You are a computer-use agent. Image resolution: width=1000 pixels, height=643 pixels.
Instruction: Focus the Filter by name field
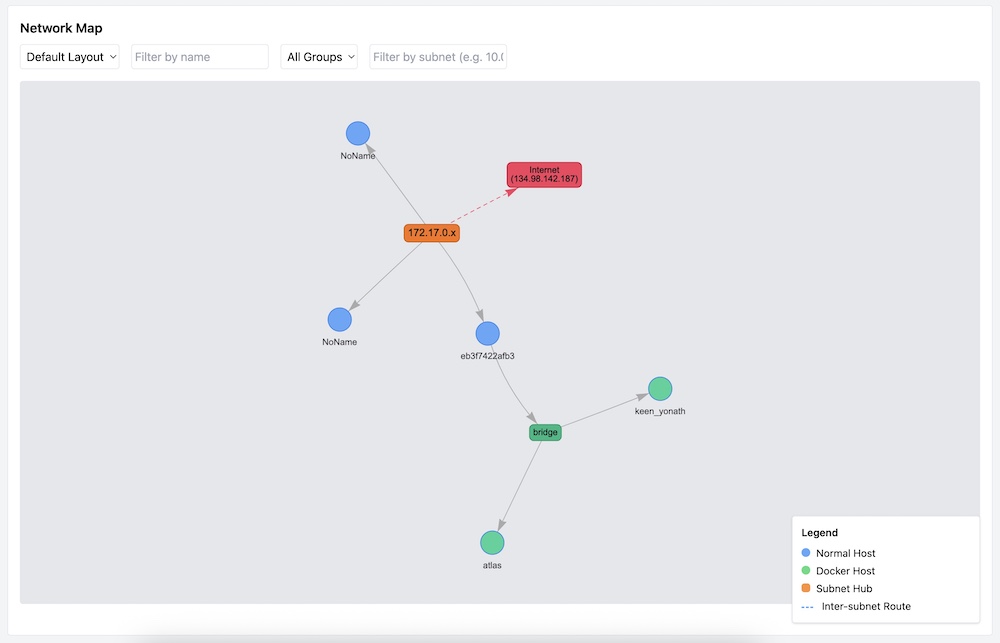(200, 57)
